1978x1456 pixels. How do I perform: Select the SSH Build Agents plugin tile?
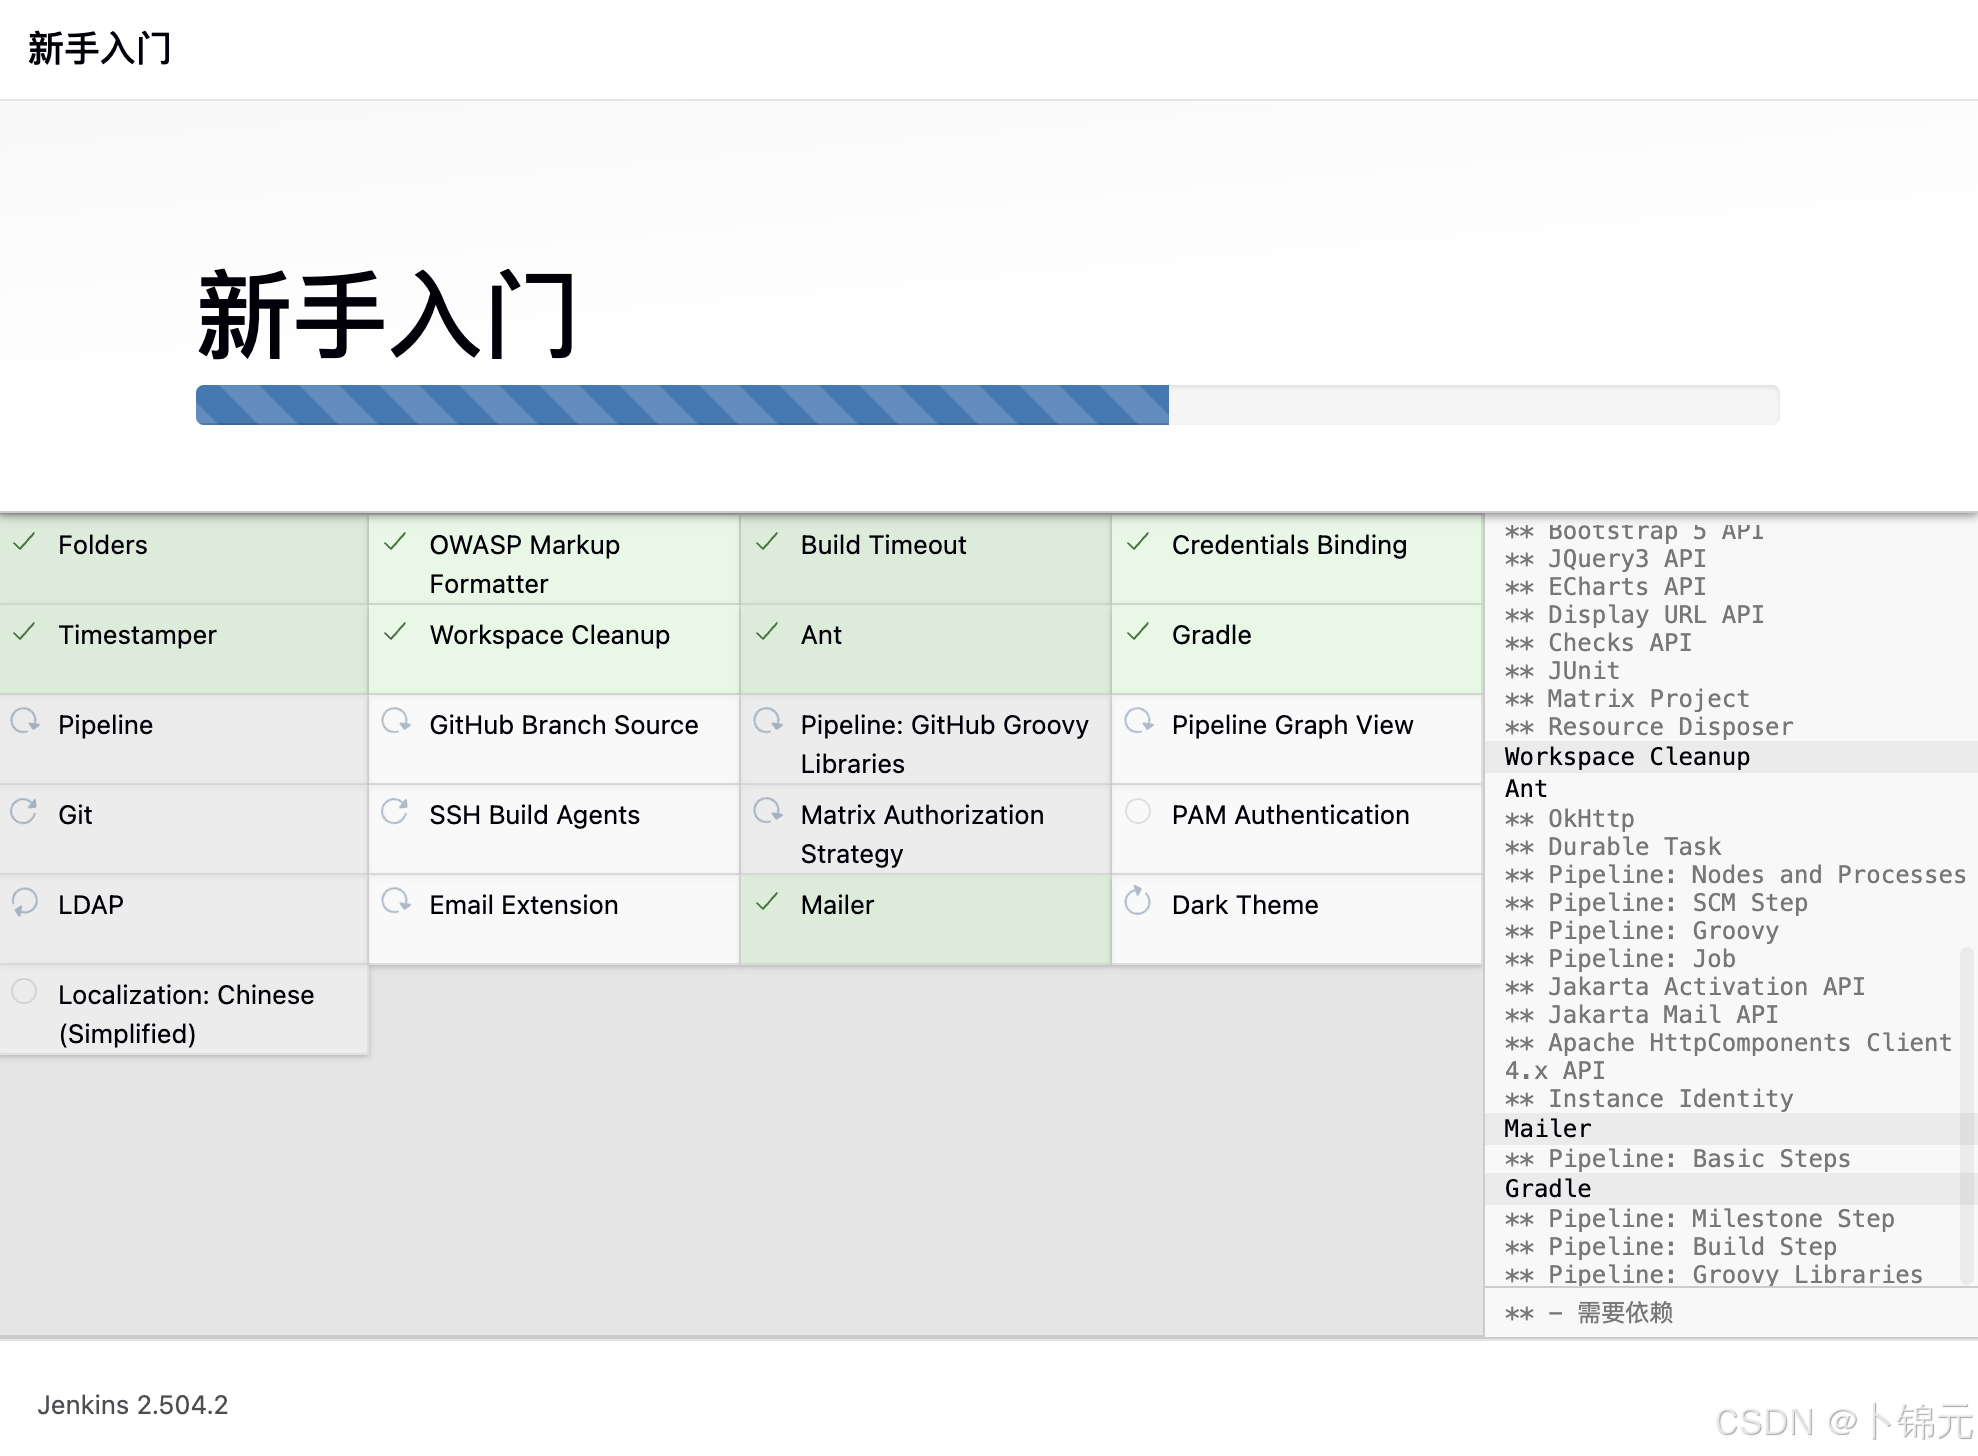[535, 814]
